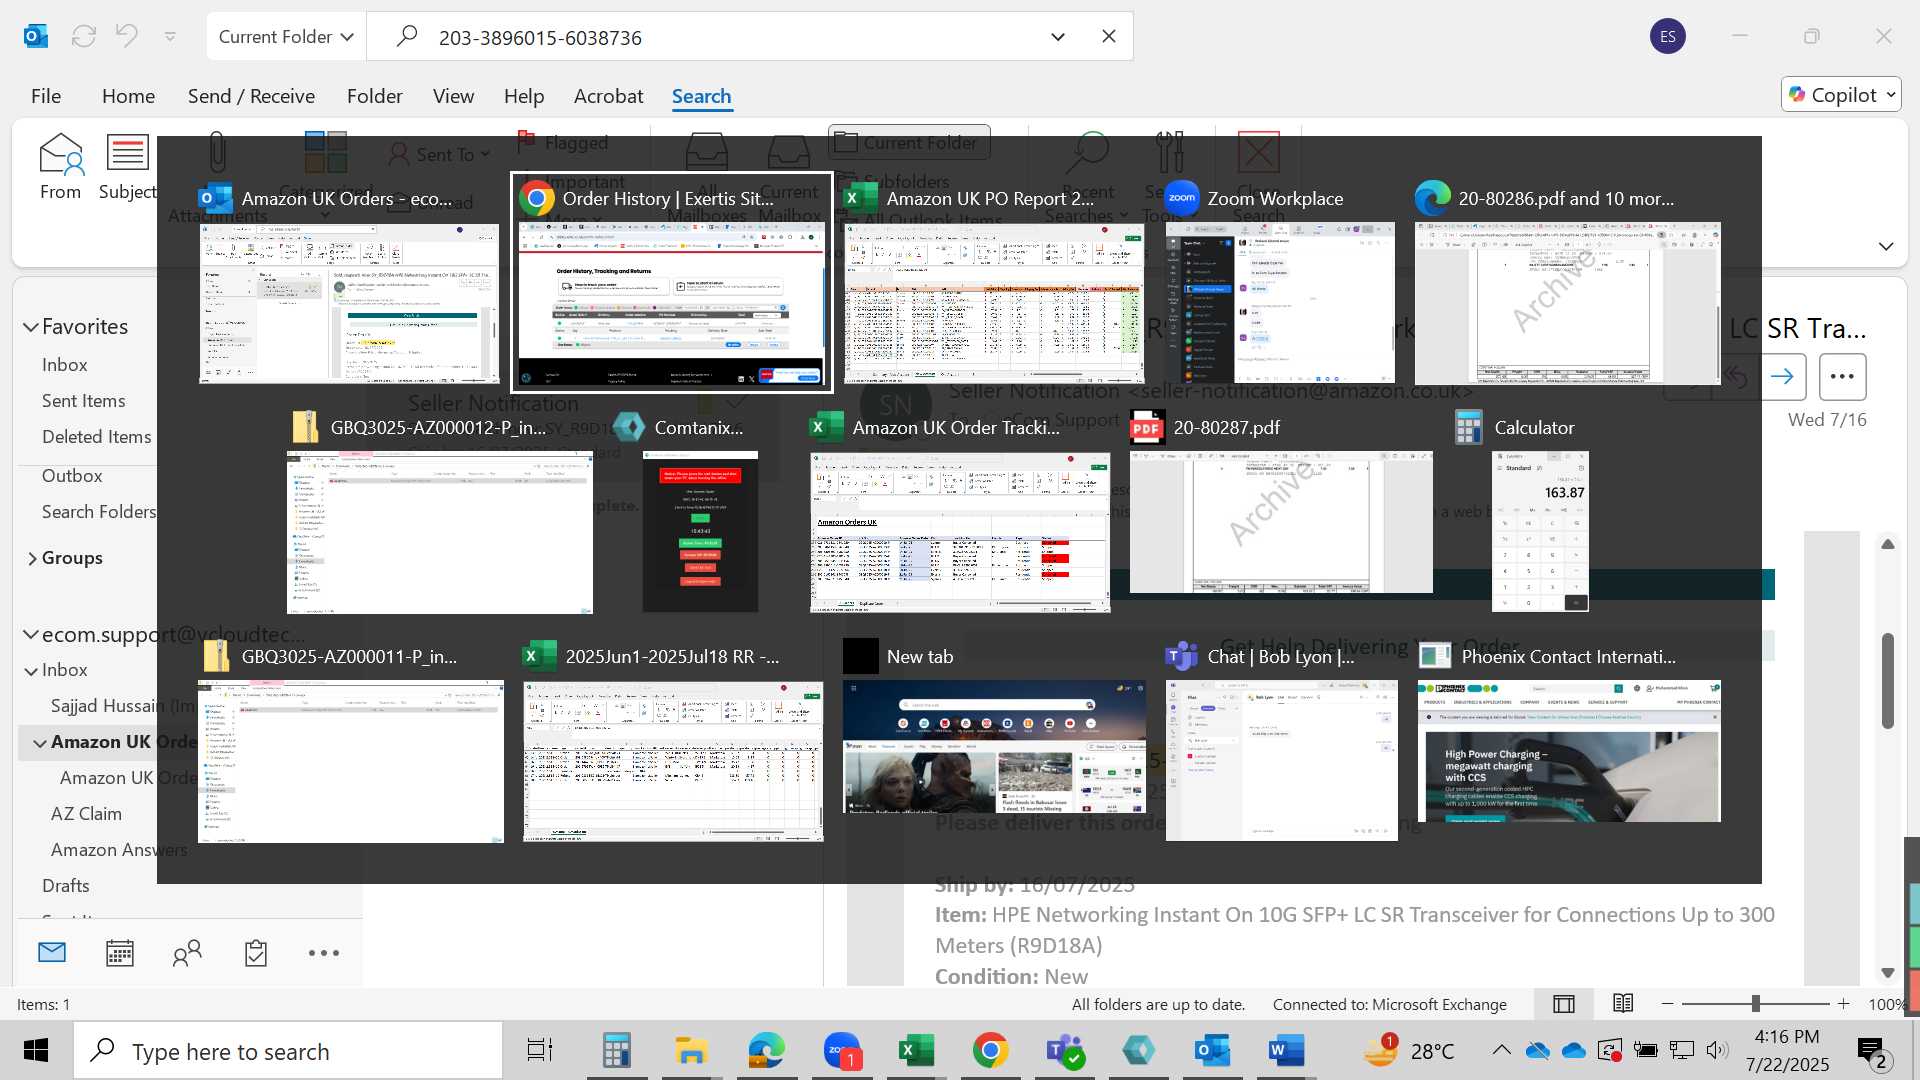Switch to Mail view icon
1920x1080 pixels.
(x=52, y=953)
